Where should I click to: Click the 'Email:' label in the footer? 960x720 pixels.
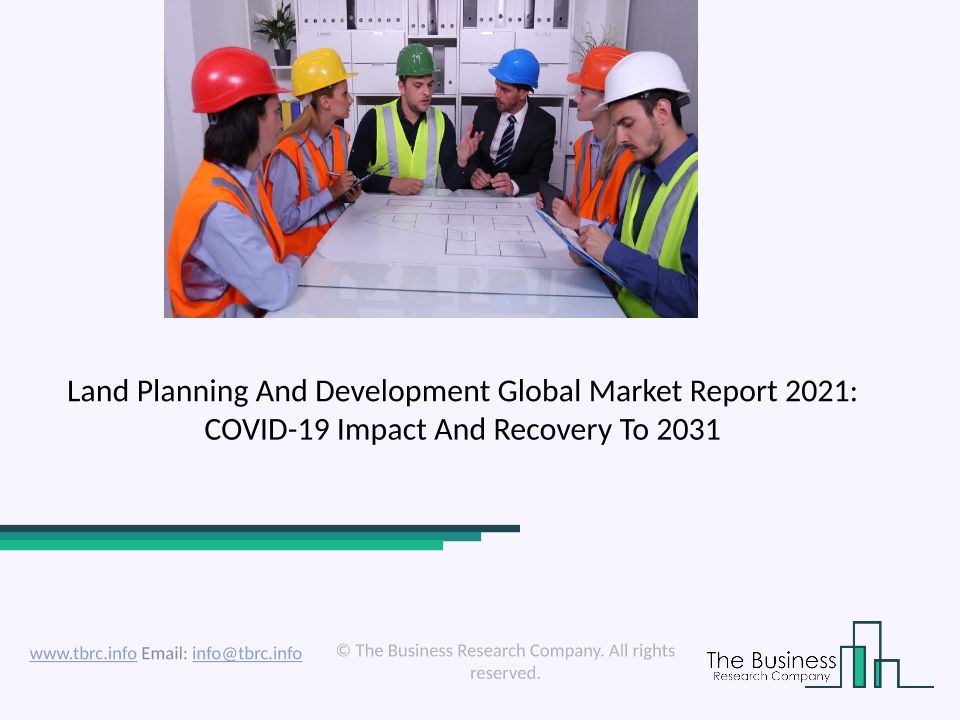pos(164,653)
